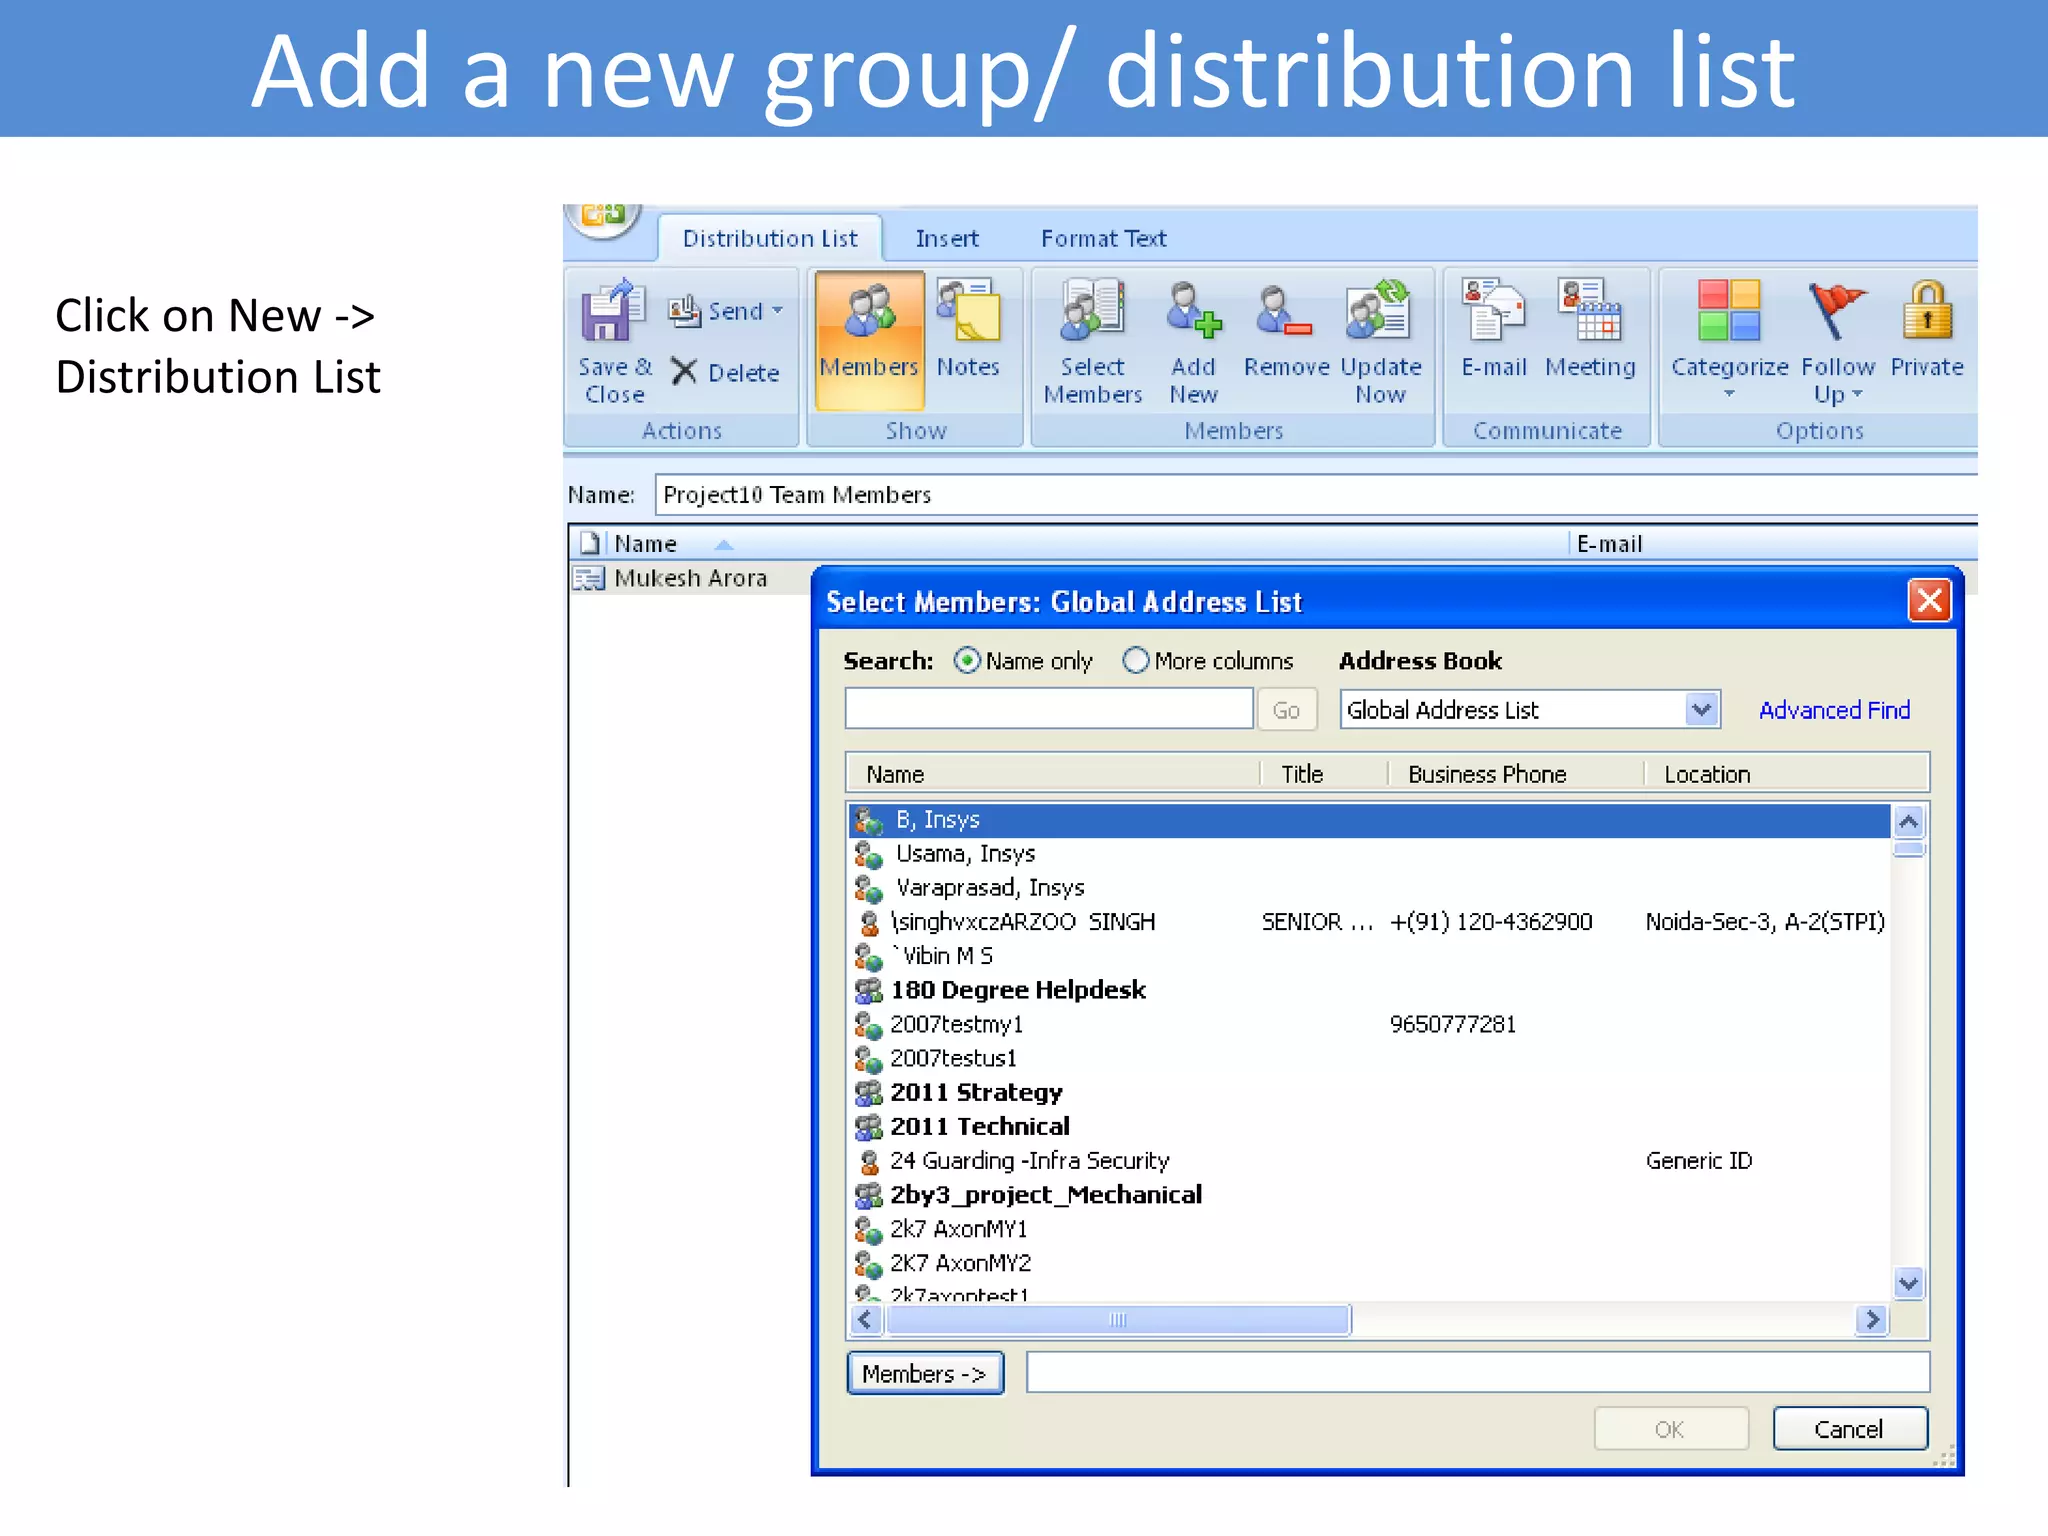
Task: Click the Follow Up flag icon
Action: click(1836, 310)
